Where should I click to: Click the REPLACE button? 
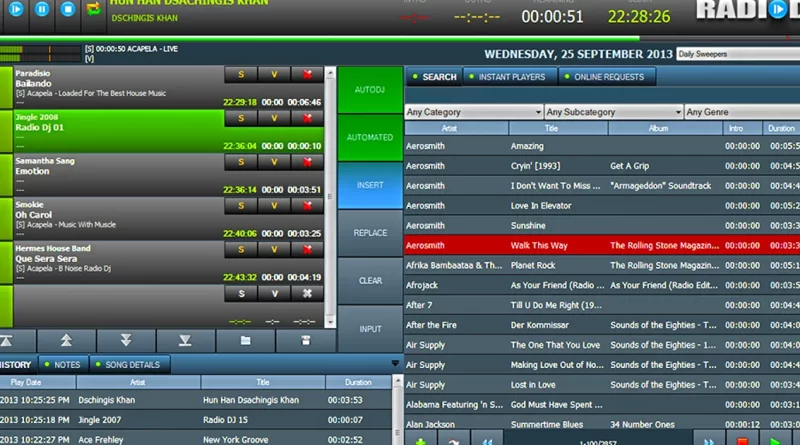(x=370, y=233)
